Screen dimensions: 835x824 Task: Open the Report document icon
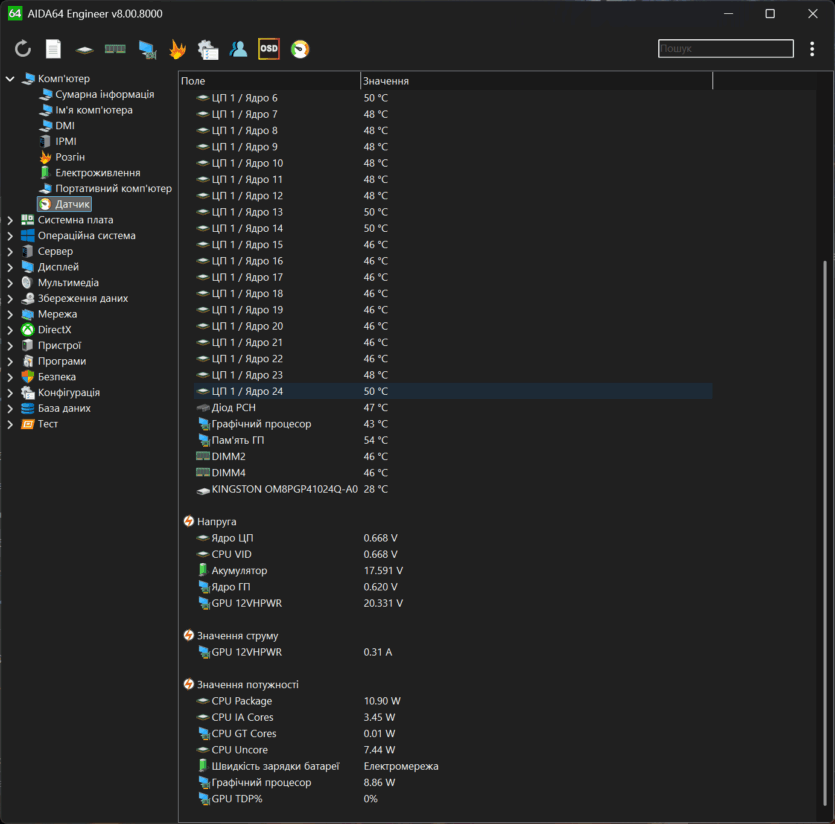coord(53,49)
